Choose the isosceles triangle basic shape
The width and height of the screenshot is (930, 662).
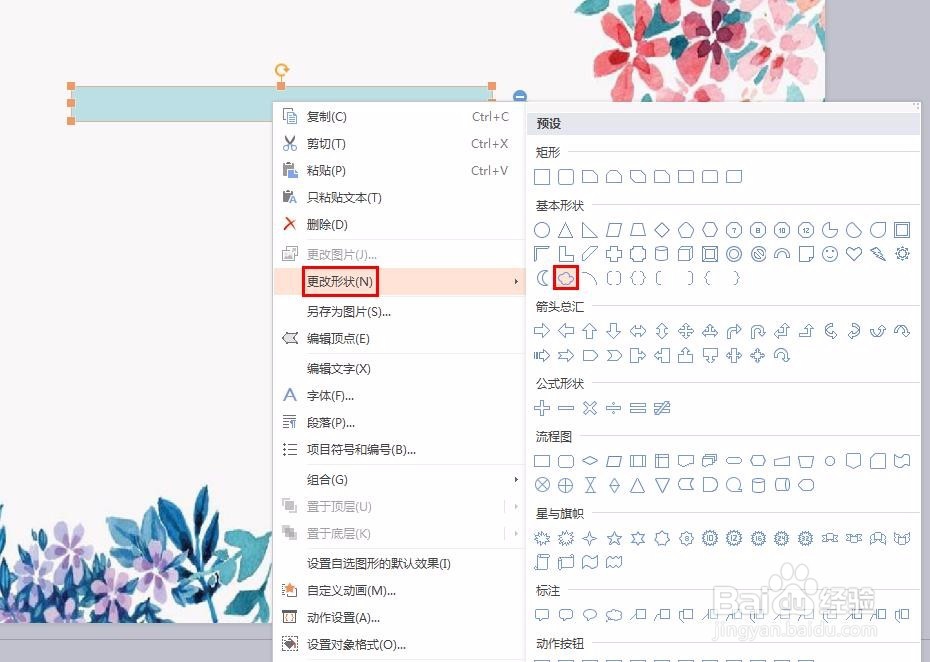coord(566,230)
